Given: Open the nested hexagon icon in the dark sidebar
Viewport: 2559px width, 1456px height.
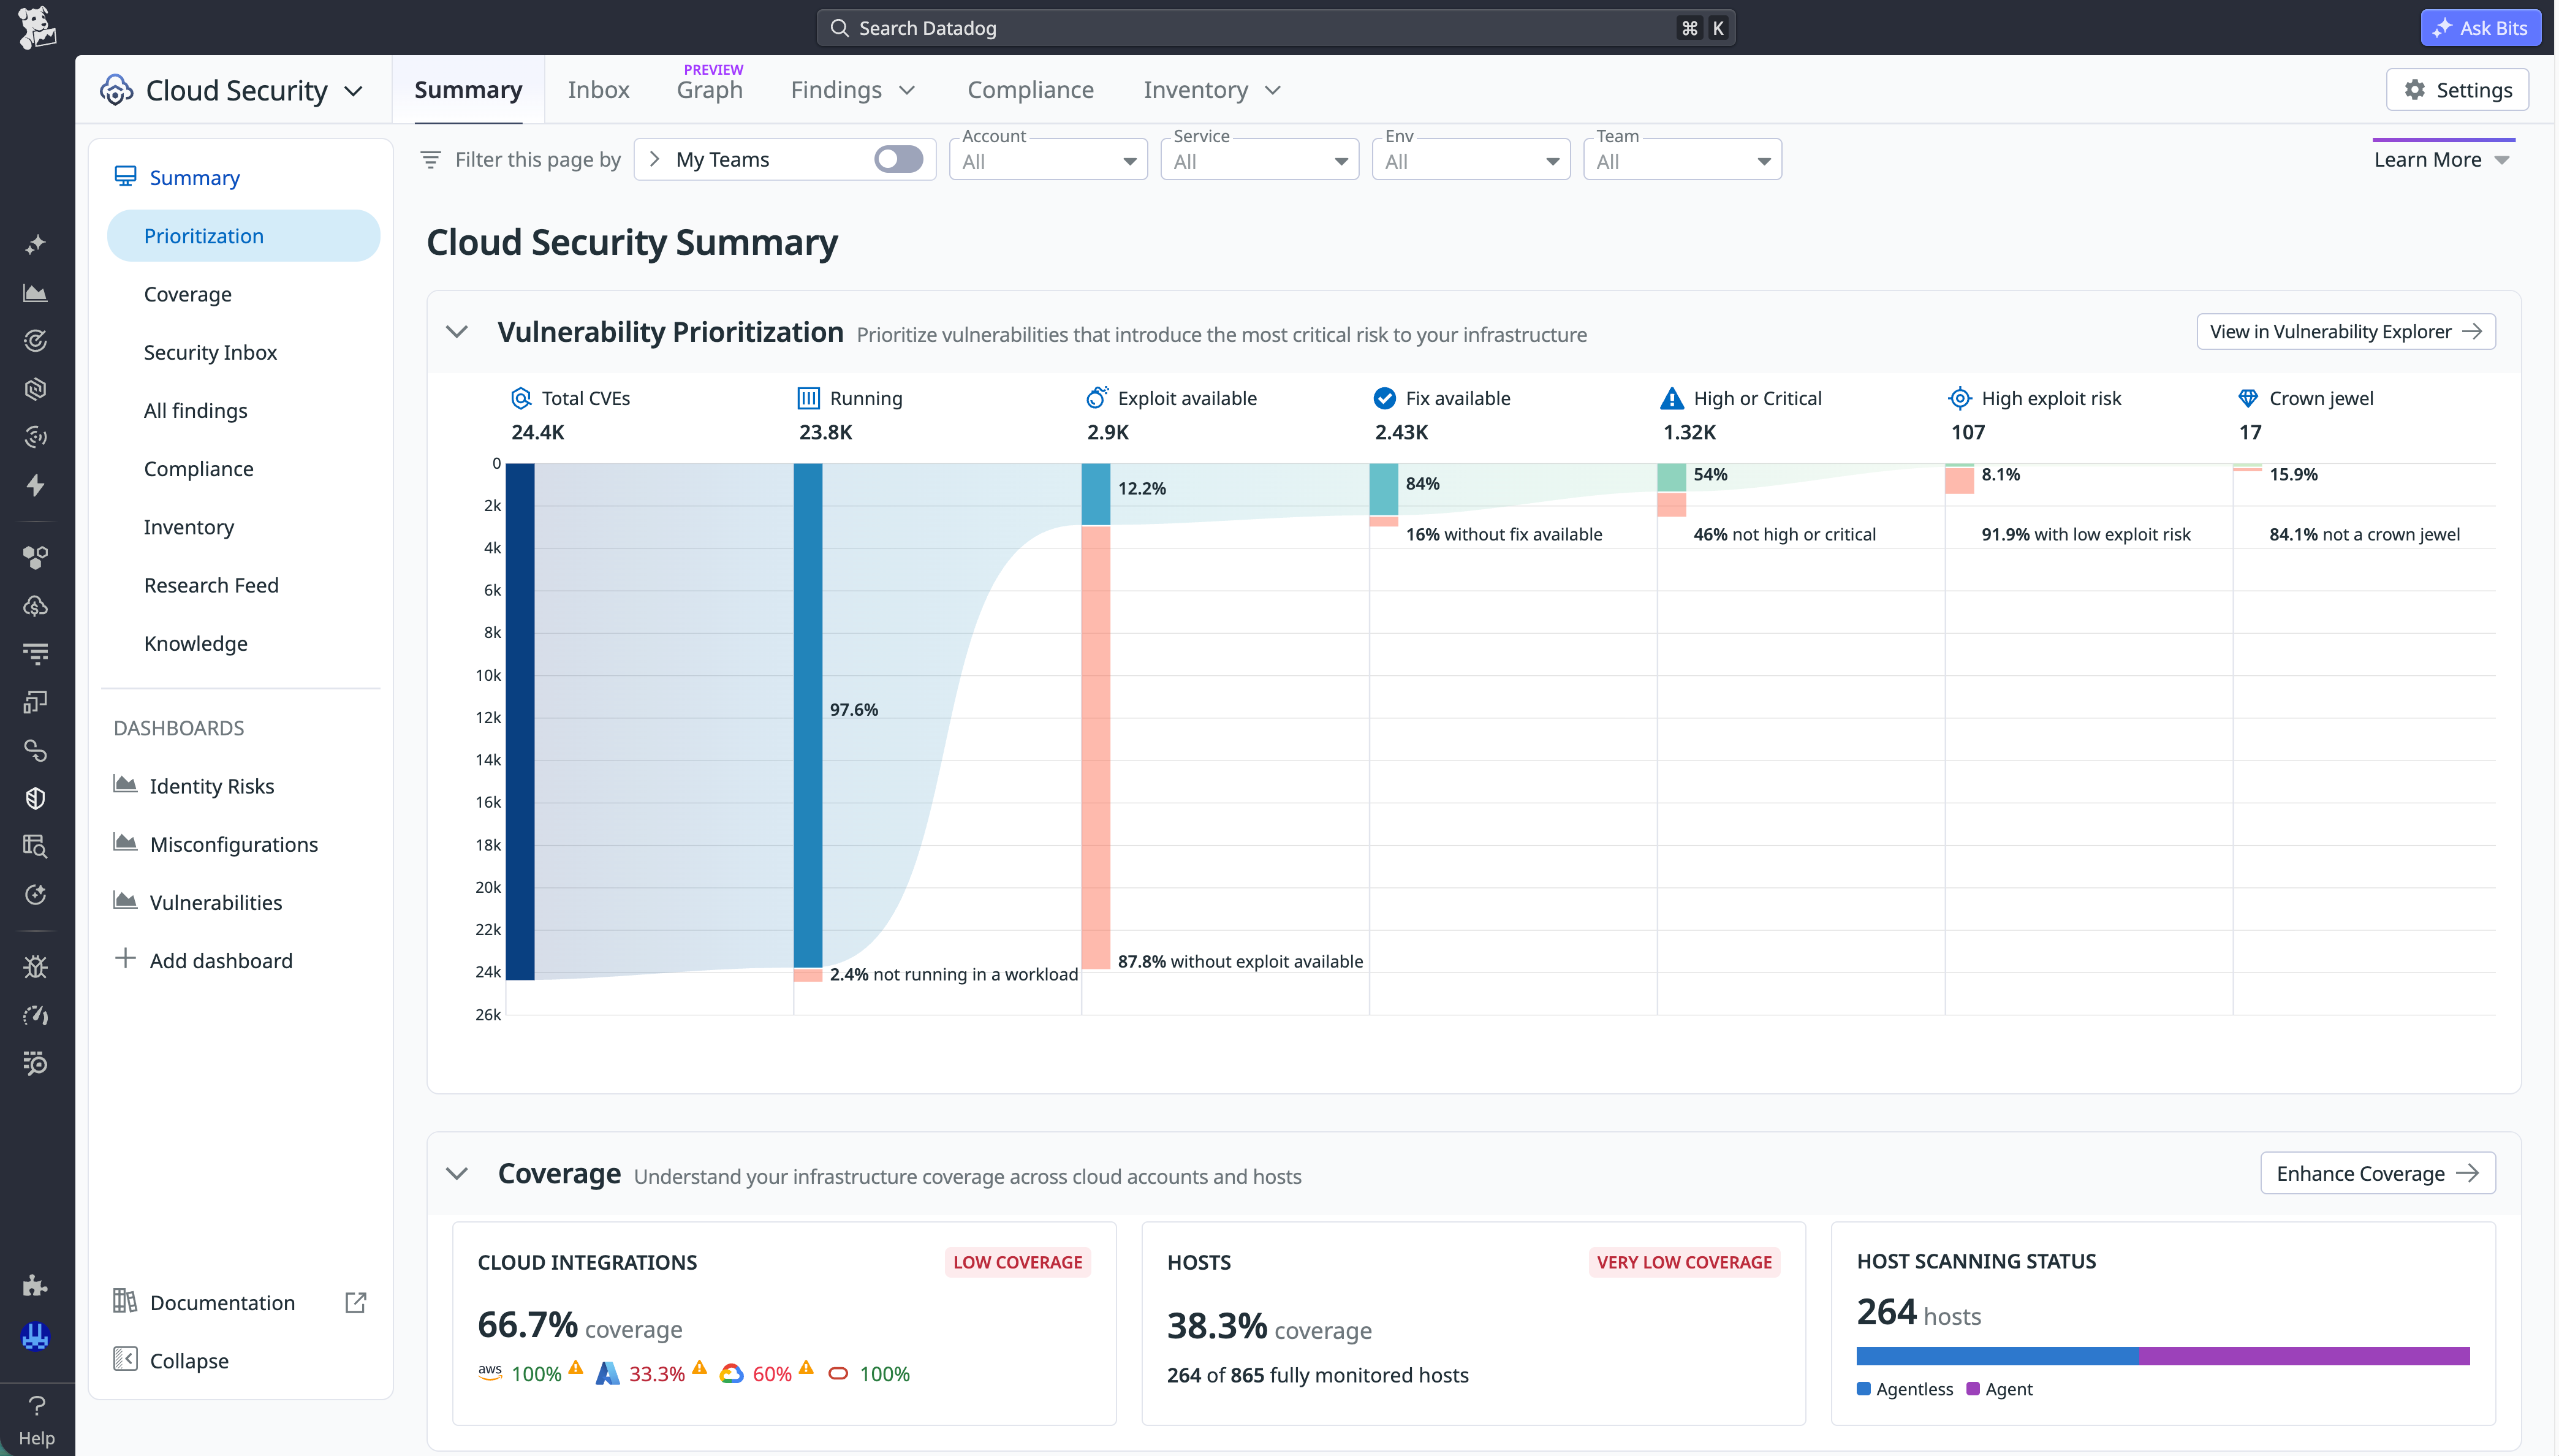Looking at the screenshot, I should (x=36, y=389).
